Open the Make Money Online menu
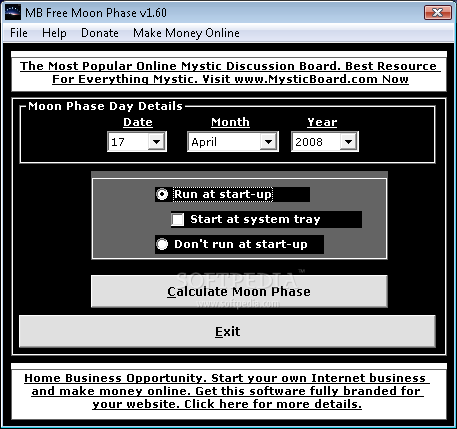The image size is (457, 429). tap(186, 33)
